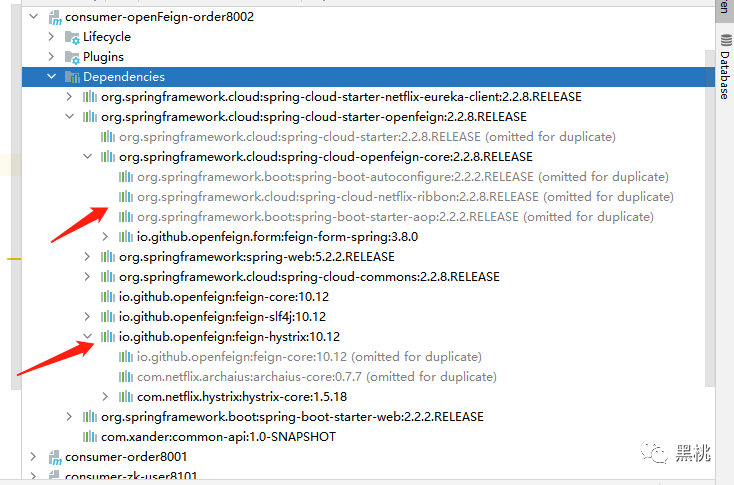The image size is (734, 485).
Task: Collapse feign-hystrix:10.12 dependency
Action: pos(88,337)
